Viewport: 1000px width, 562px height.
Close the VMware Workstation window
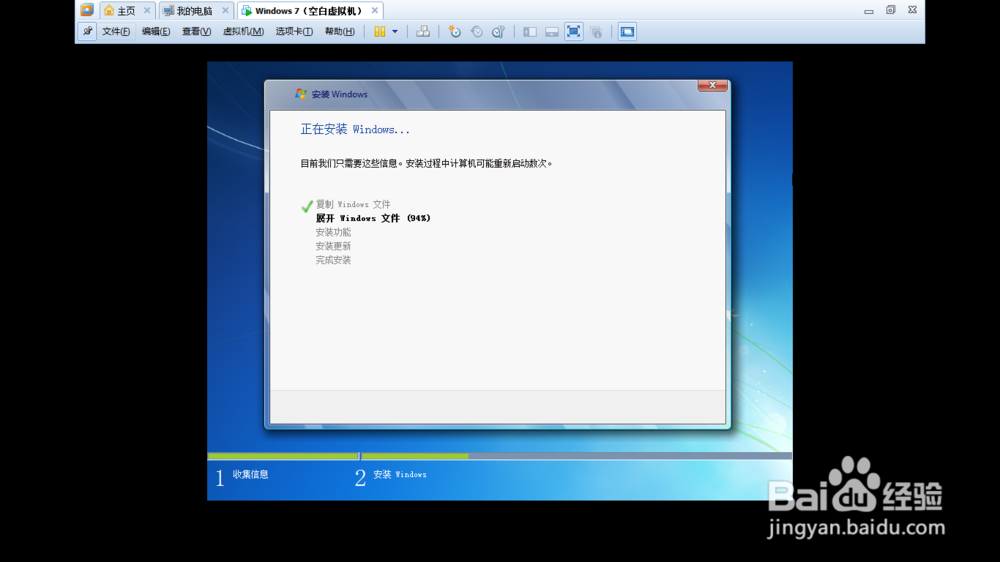point(913,10)
